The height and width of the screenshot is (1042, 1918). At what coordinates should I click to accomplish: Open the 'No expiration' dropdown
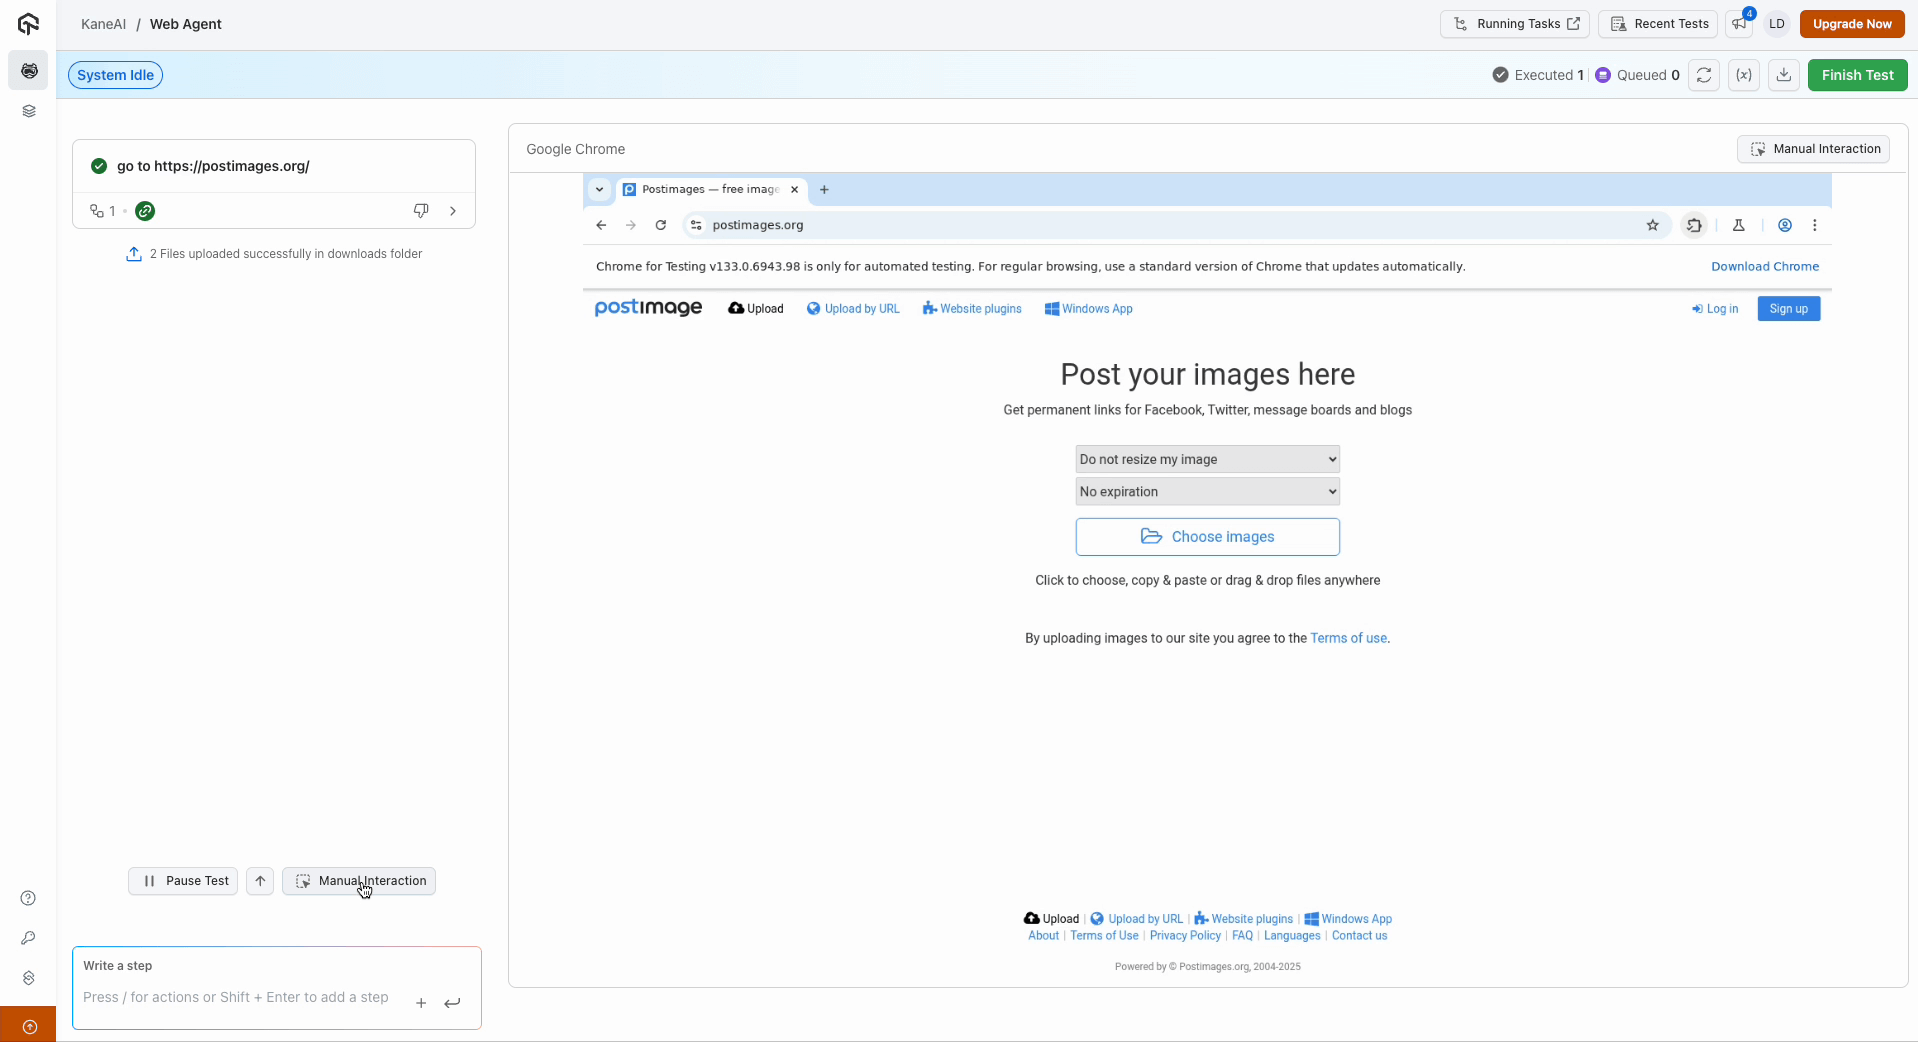(x=1207, y=491)
